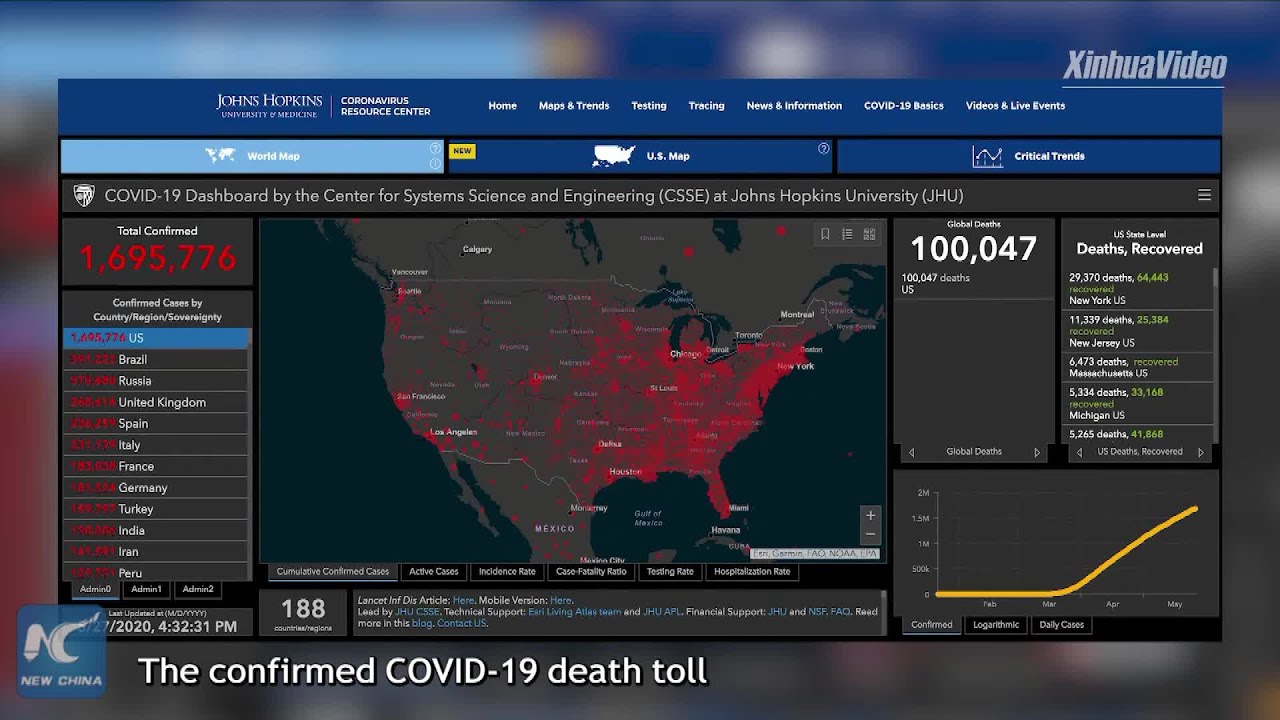Viewport: 1280px width, 720px height.
Task: Click the help icon on U.S. Map tab
Action: [x=824, y=148]
